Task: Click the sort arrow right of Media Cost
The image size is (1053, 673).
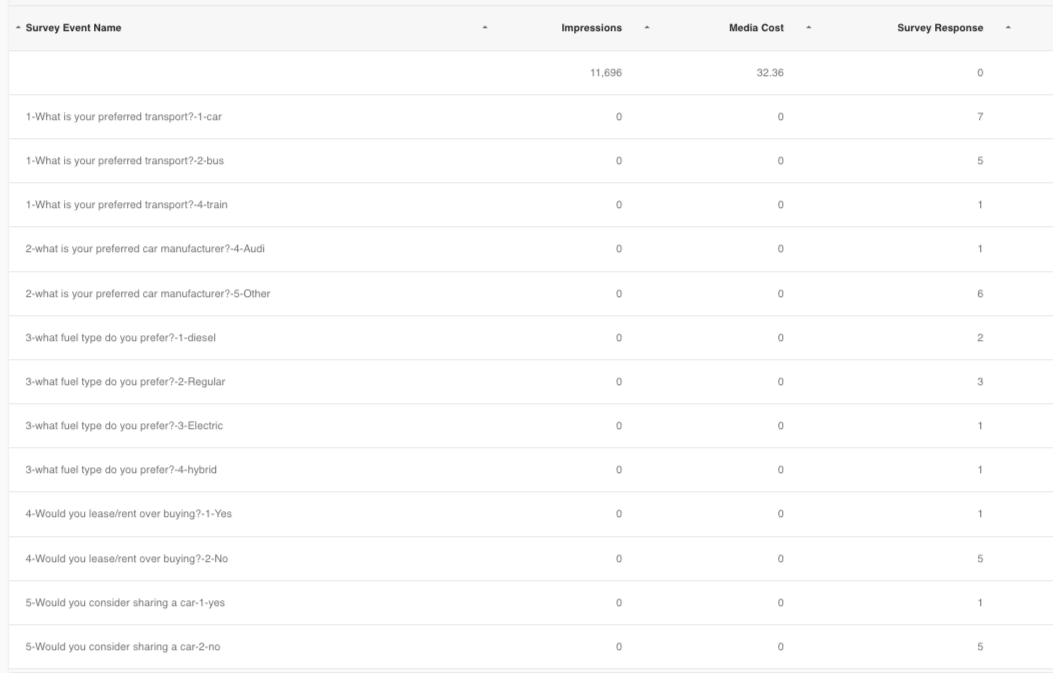Action: pos(808,28)
